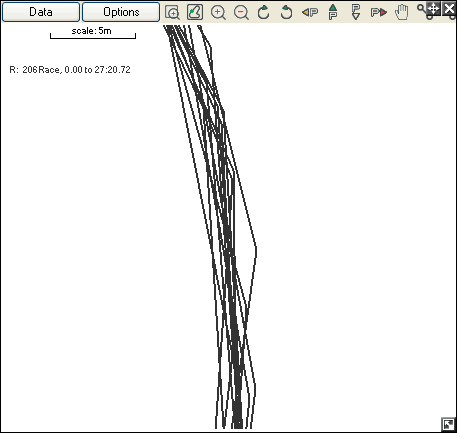Screen dimensions: 457x433
Task: Expand panel using bottom-right corner arrow
Action: coord(448,424)
